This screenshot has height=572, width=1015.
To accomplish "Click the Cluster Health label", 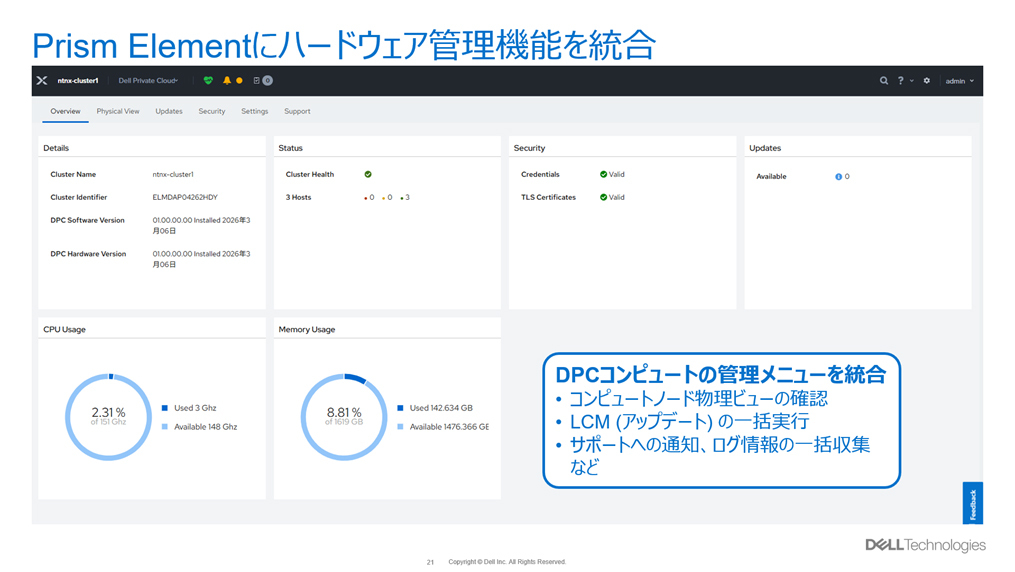I will [310, 174].
